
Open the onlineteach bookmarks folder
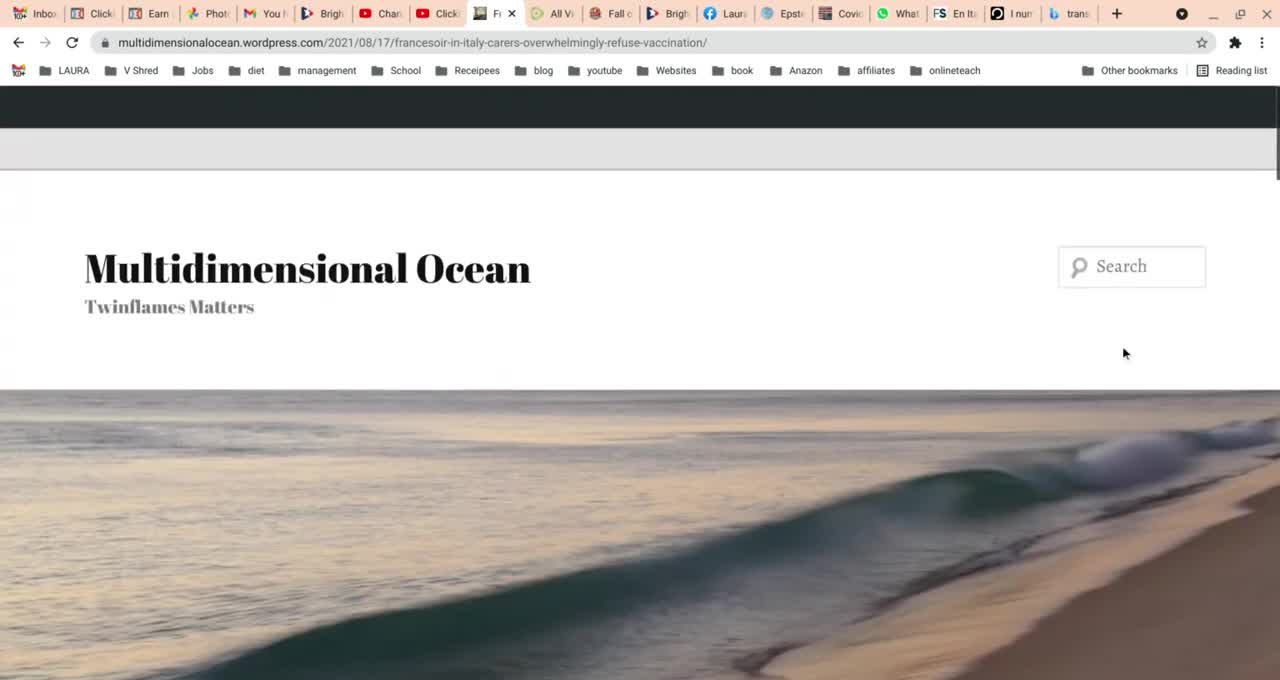(945, 71)
